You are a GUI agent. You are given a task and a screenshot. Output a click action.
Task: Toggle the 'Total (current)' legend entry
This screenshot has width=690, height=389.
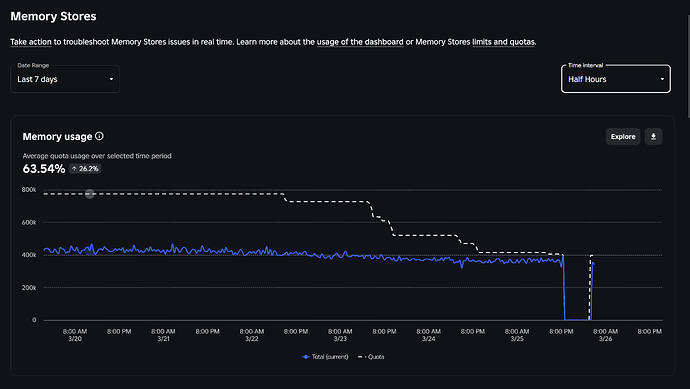coord(325,357)
